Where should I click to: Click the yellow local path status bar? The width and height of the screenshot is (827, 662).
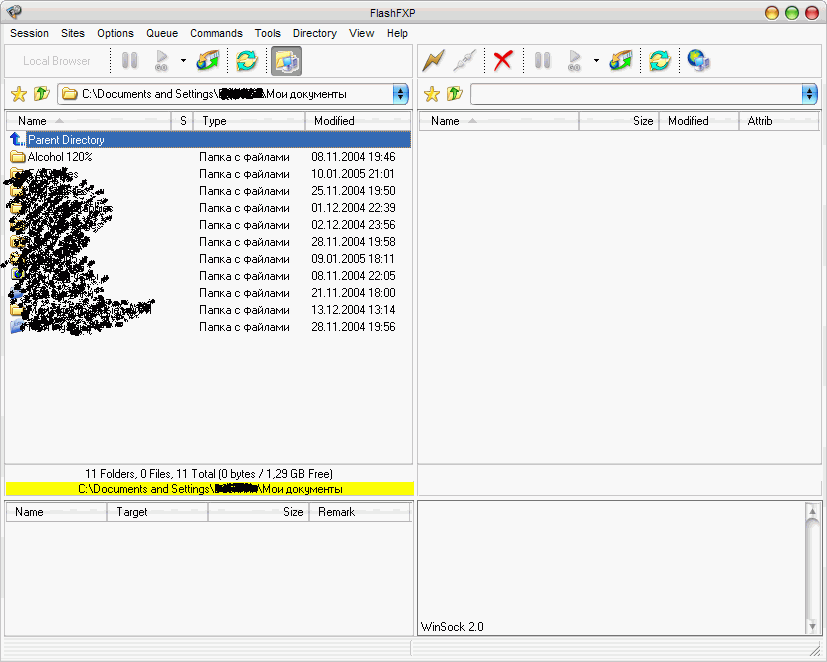point(210,489)
